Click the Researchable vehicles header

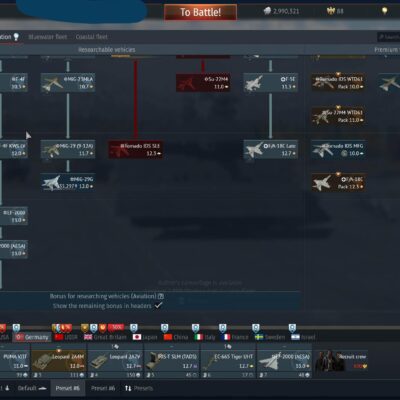pos(107,50)
